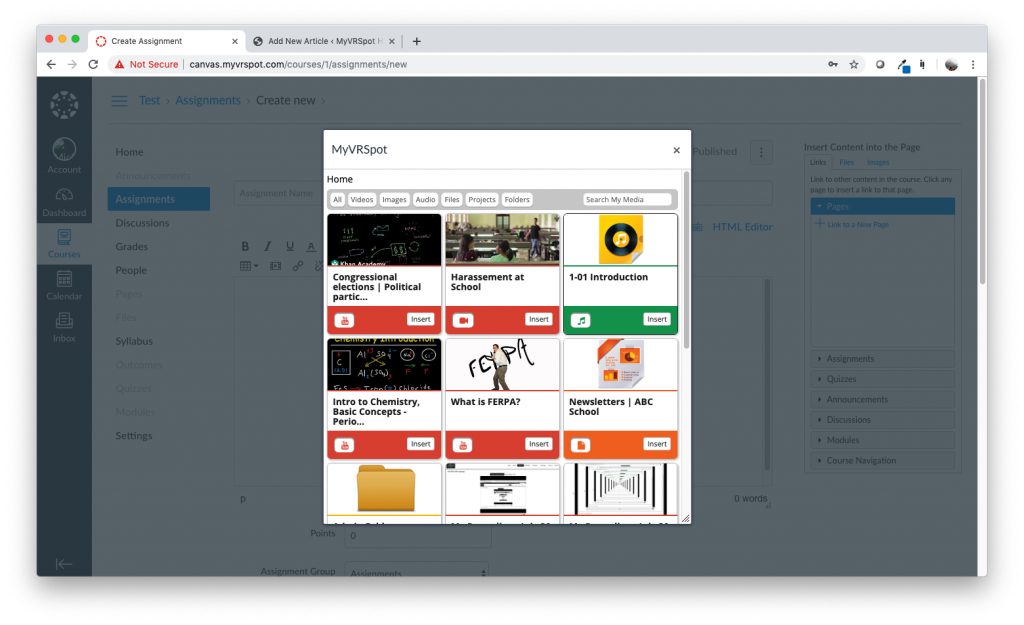Click the Points input field
Image resolution: width=1024 pixels, height=625 pixels.
[x=418, y=536]
